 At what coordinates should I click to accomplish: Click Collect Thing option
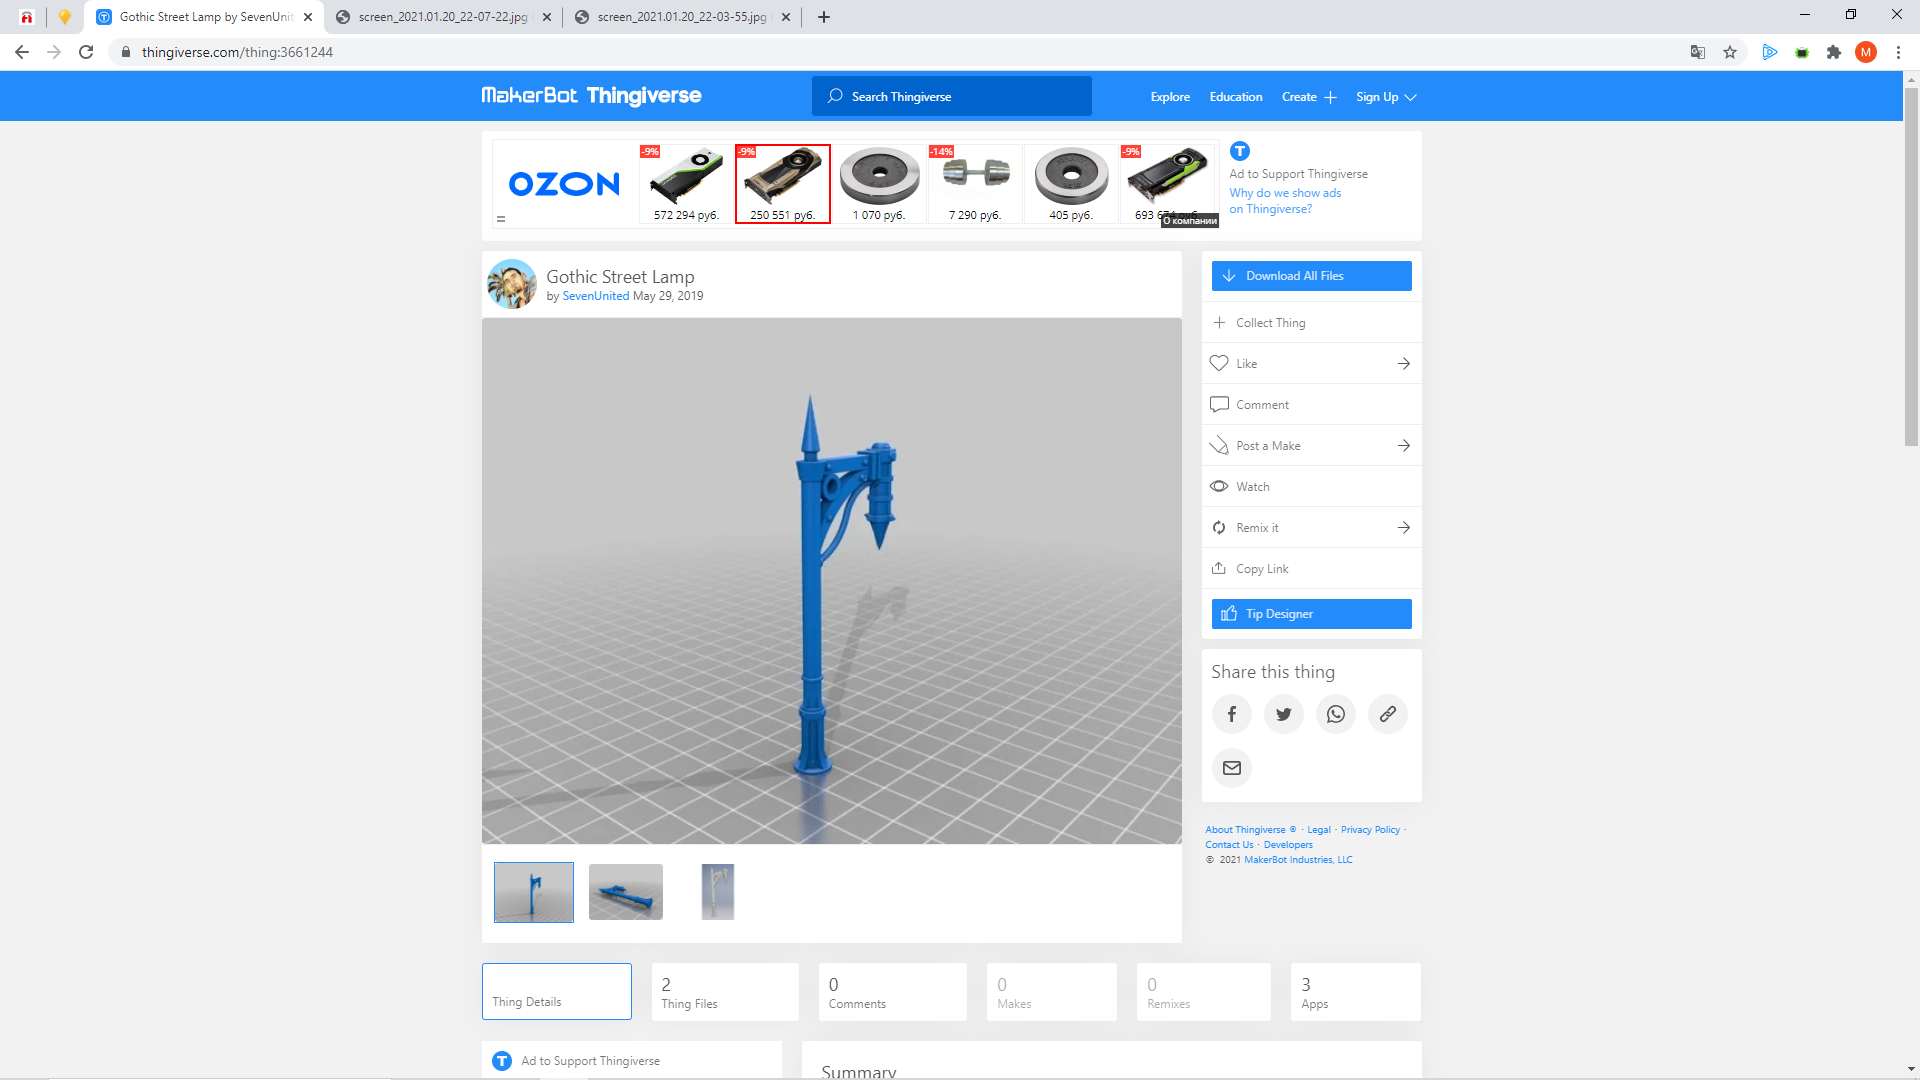[x=1270, y=323]
